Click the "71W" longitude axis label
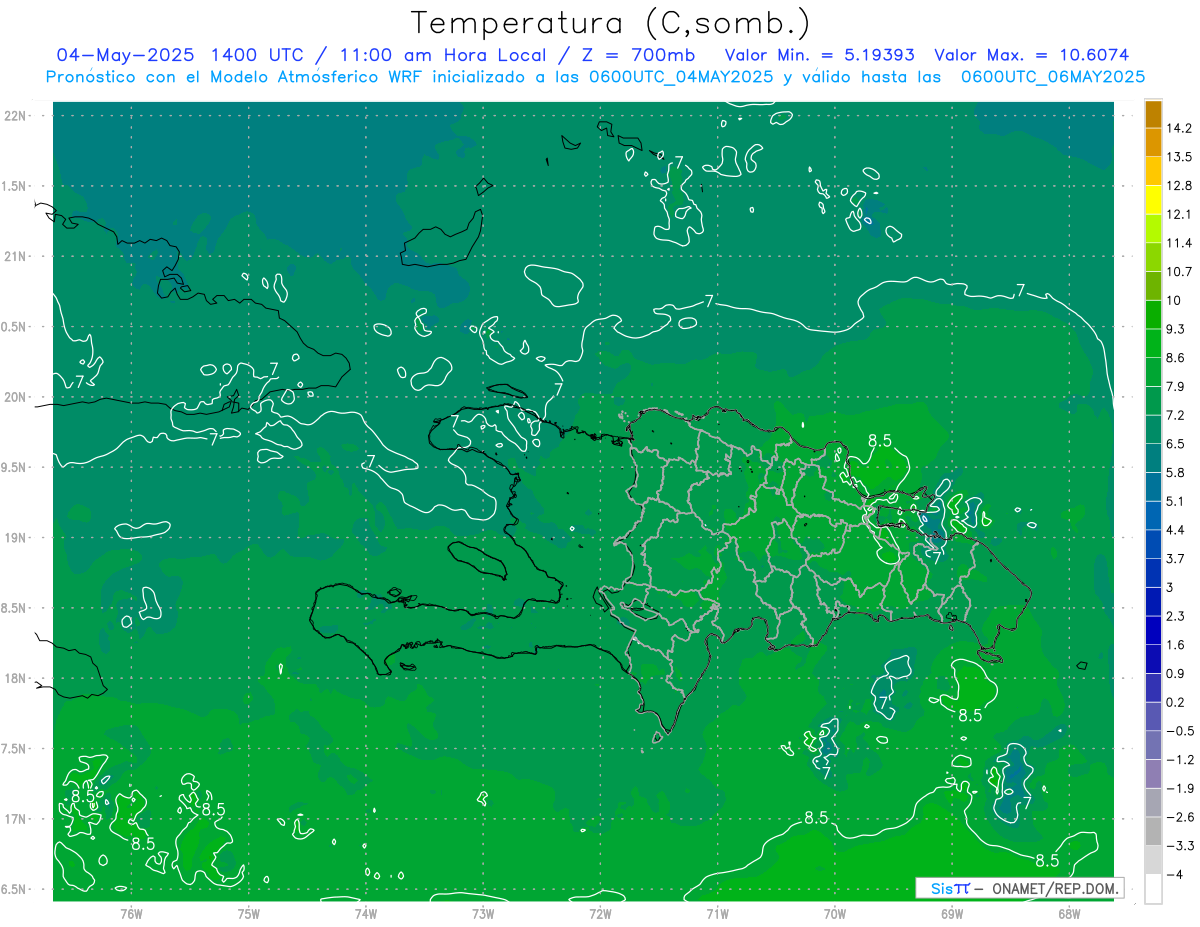 (717, 913)
